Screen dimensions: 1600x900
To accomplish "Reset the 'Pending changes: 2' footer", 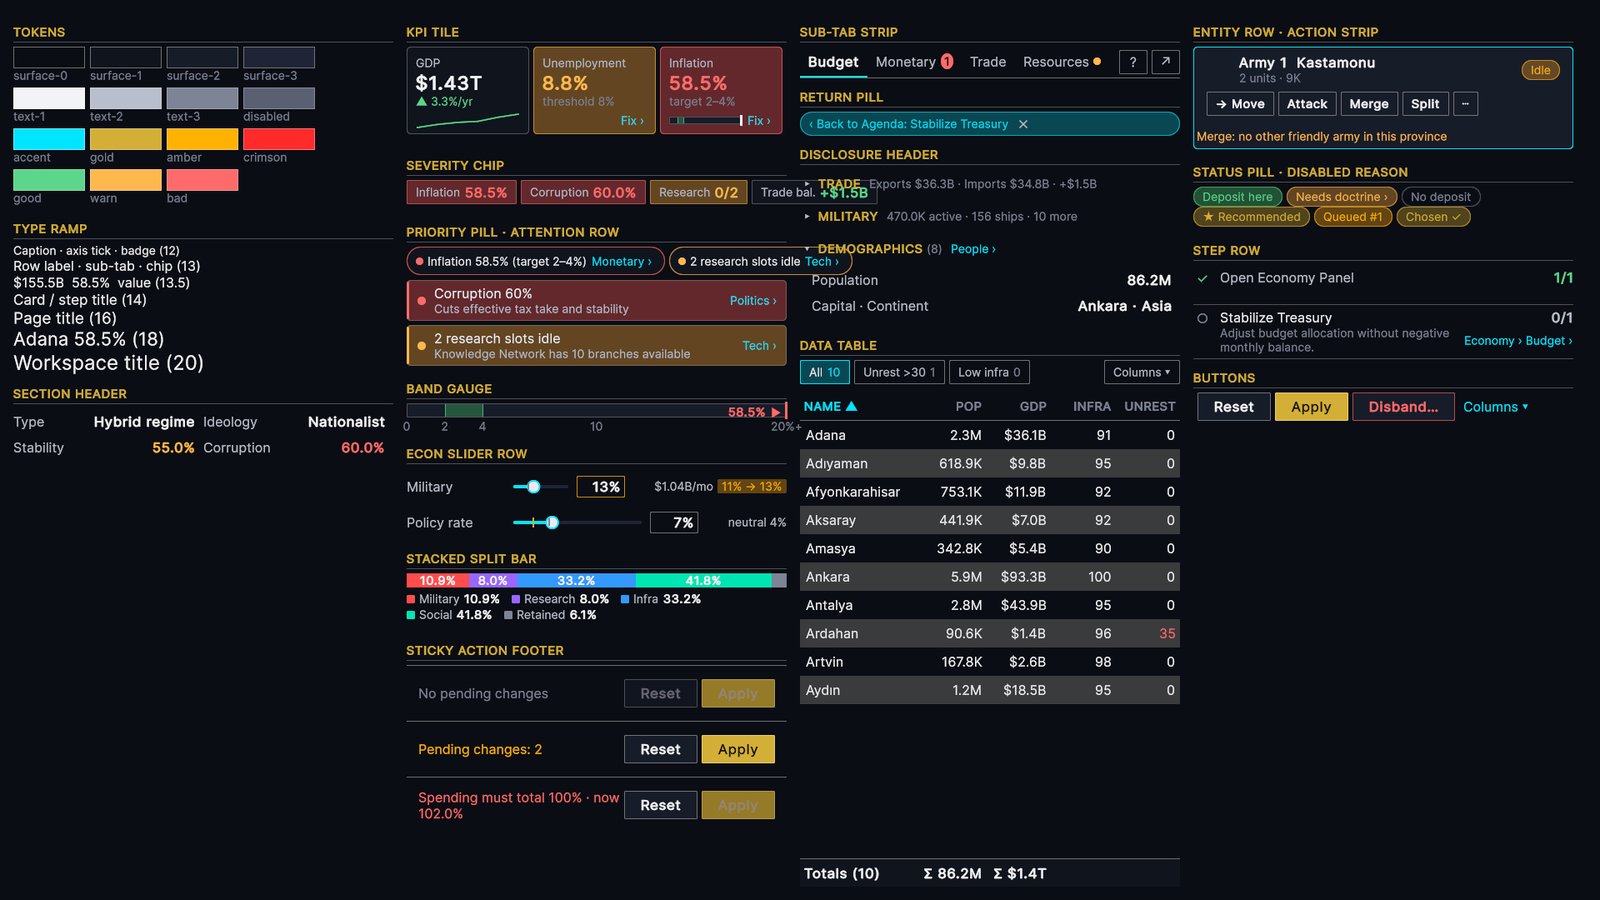I will [x=660, y=749].
